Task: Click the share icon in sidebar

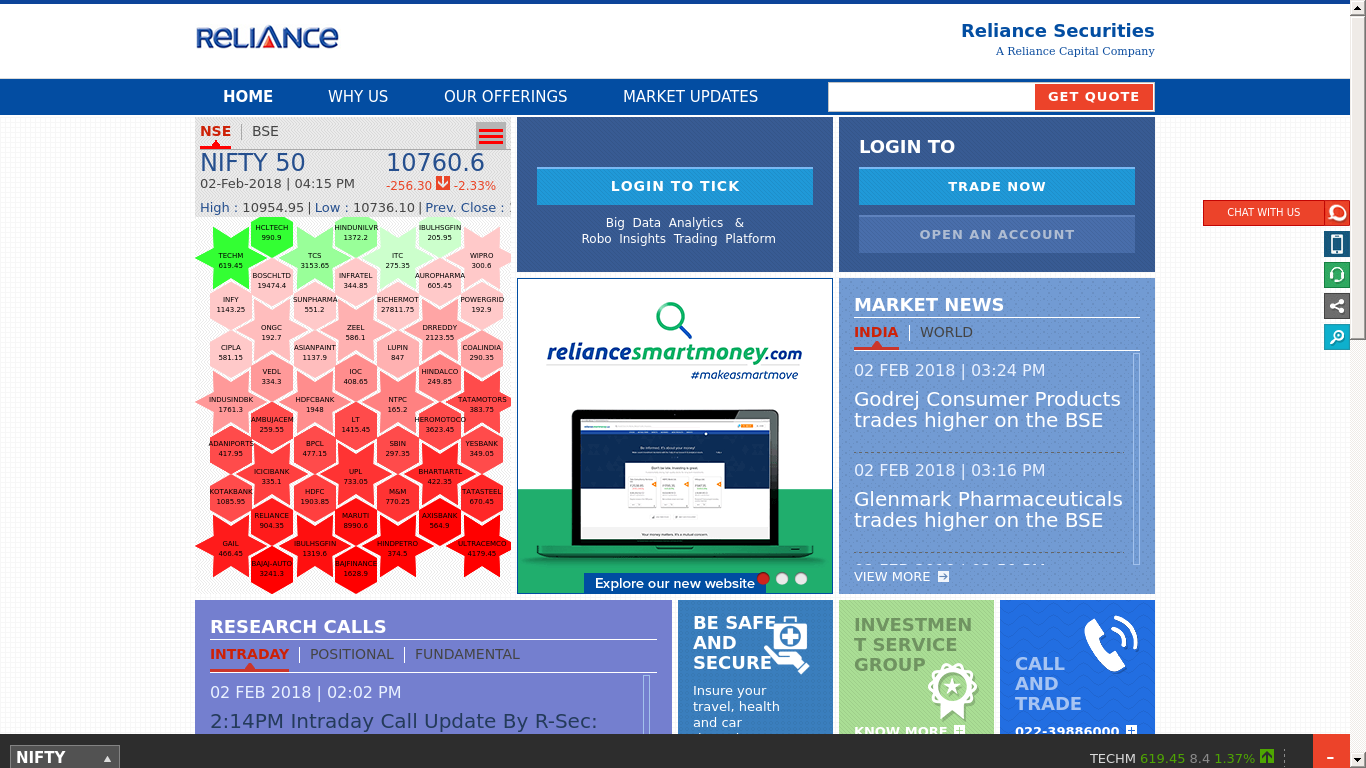Action: 1337,306
